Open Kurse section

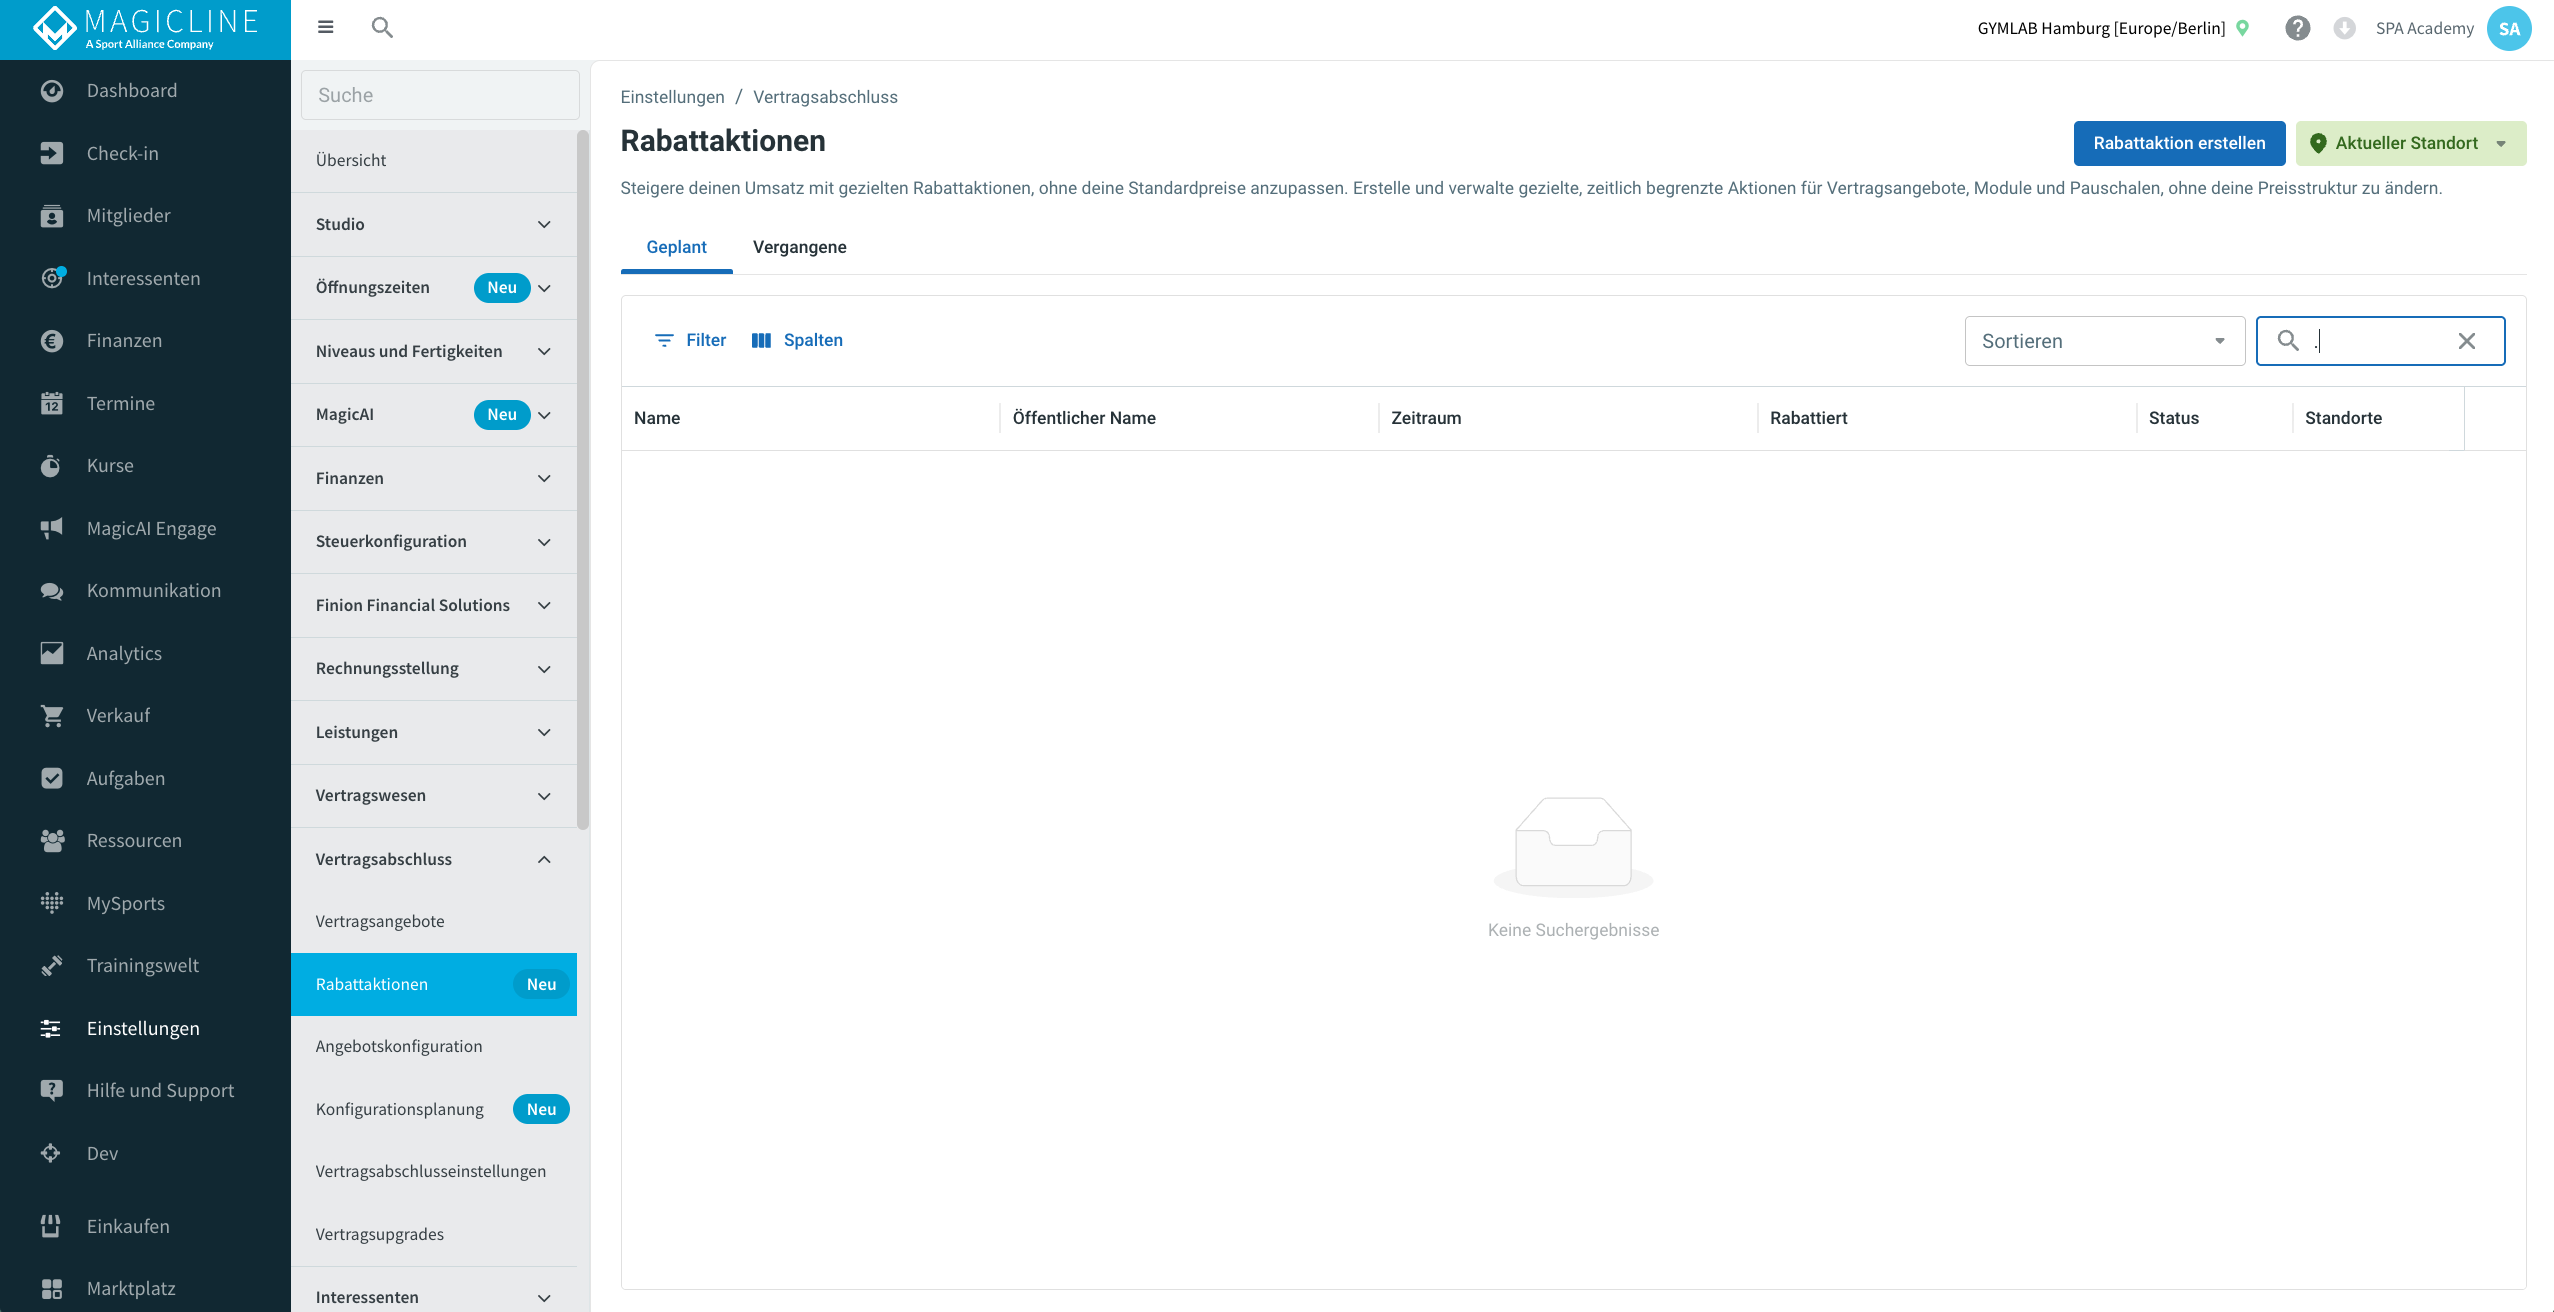145,466
